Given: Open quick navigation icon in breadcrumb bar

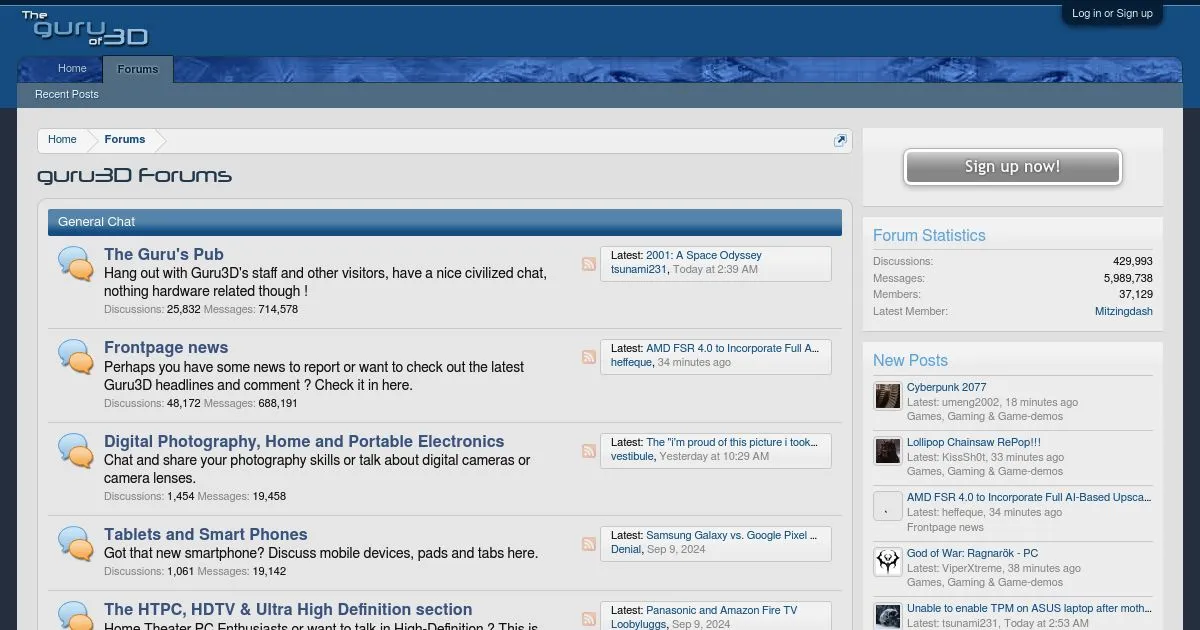Looking at the screenshot, I should (840, 140).
